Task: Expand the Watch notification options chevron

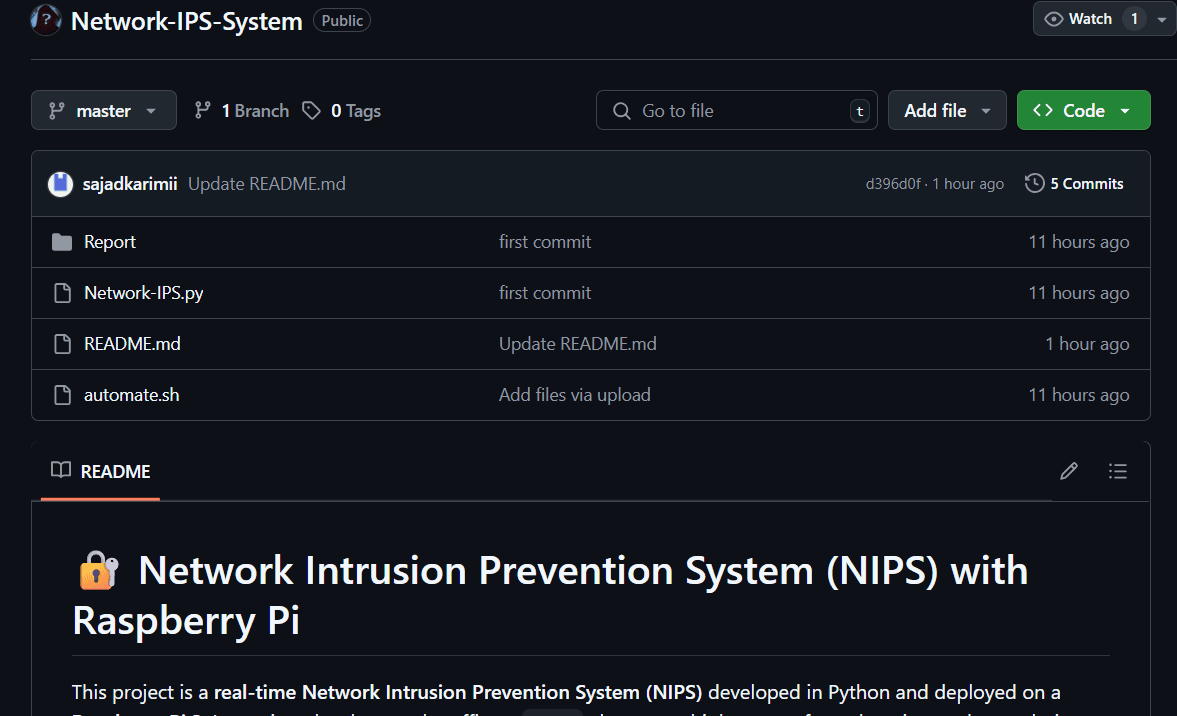Action: click(x=1162, y=18)
